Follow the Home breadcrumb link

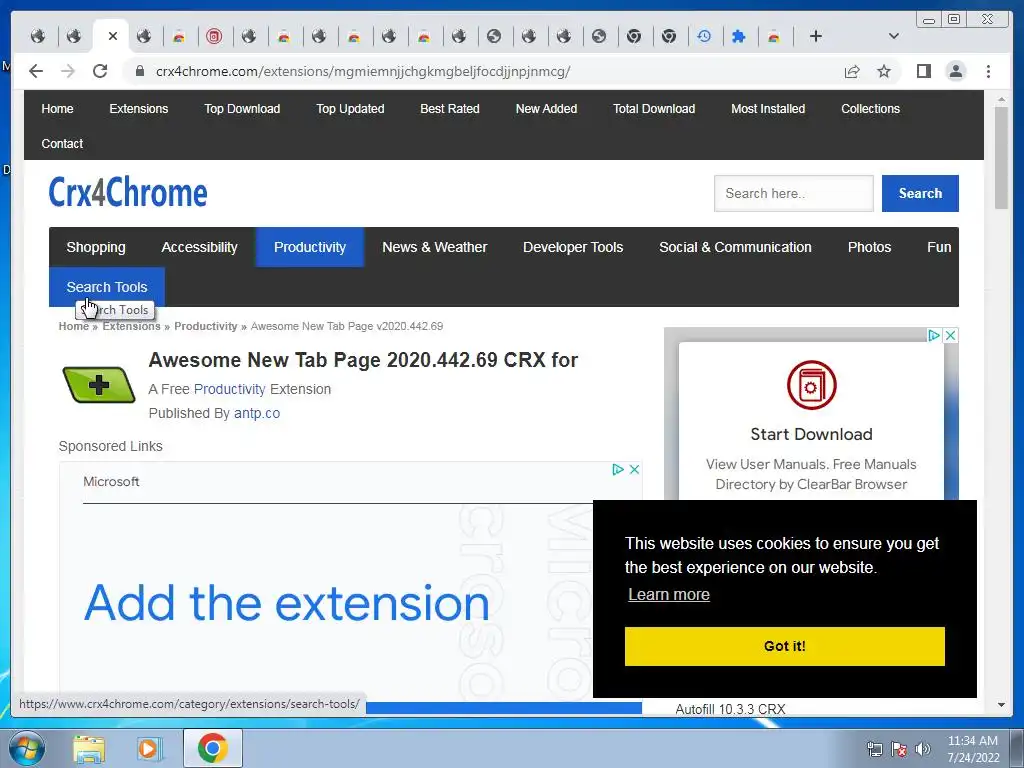[74, 326]
